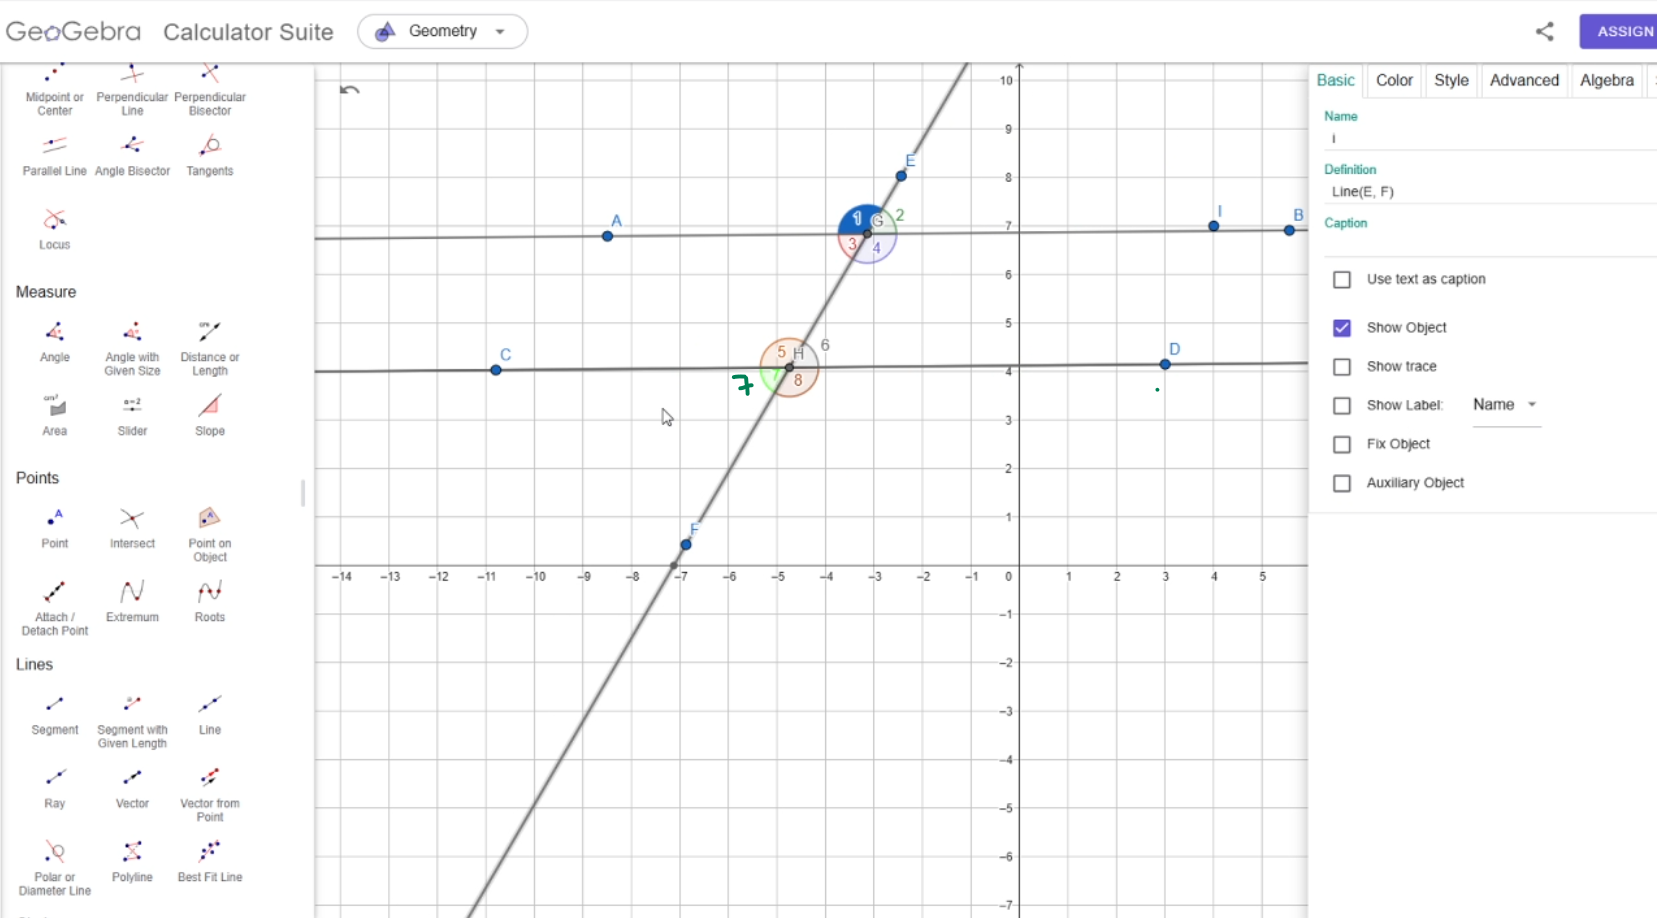Click the ASSIGN button

click(1620, 31)
